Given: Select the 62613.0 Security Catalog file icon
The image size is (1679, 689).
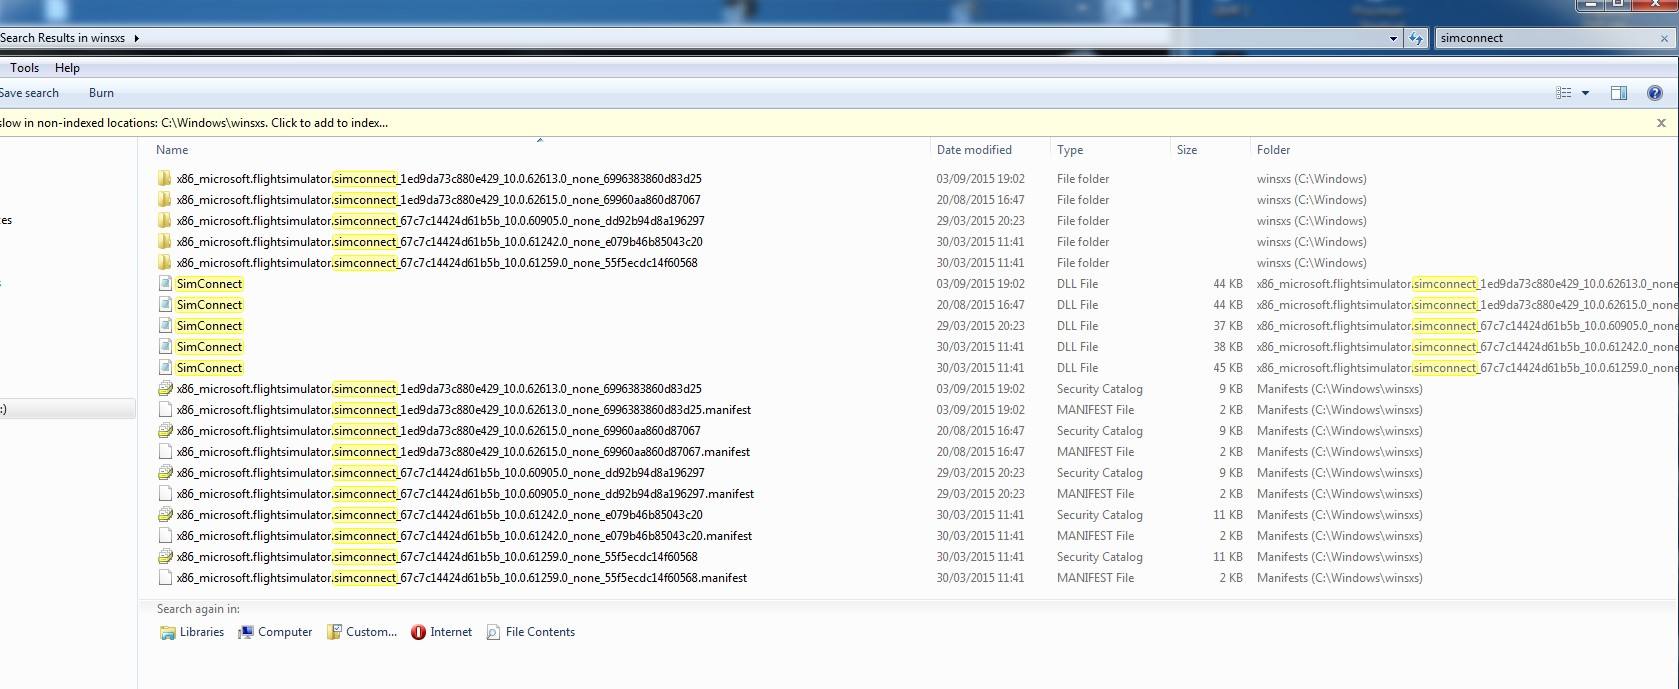Looking at the screenshot, I should 165,389.
